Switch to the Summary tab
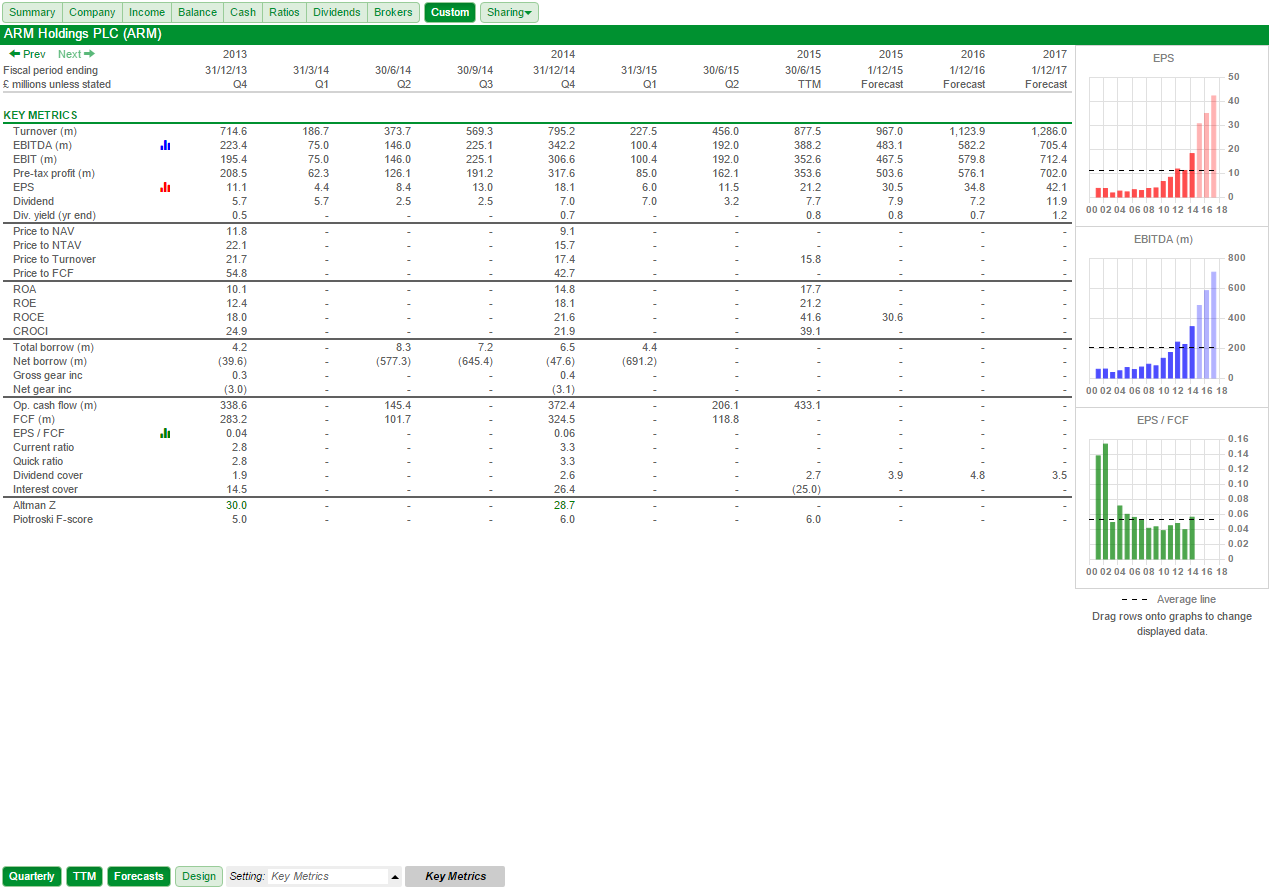 pyautogui.click(x=32, y=12)
